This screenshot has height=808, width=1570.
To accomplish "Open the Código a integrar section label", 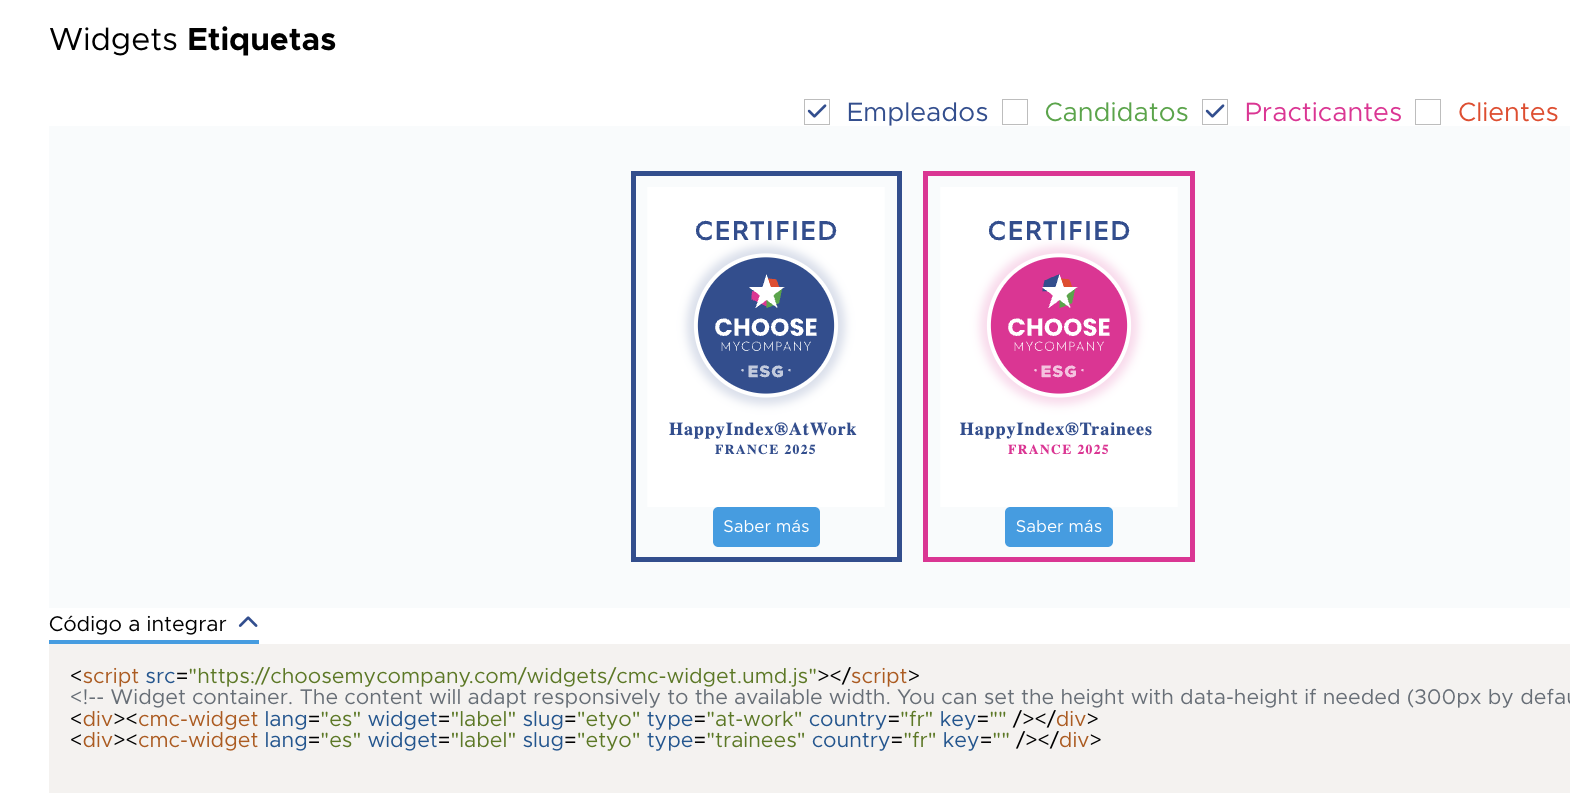I will click(x=138, y=624).
